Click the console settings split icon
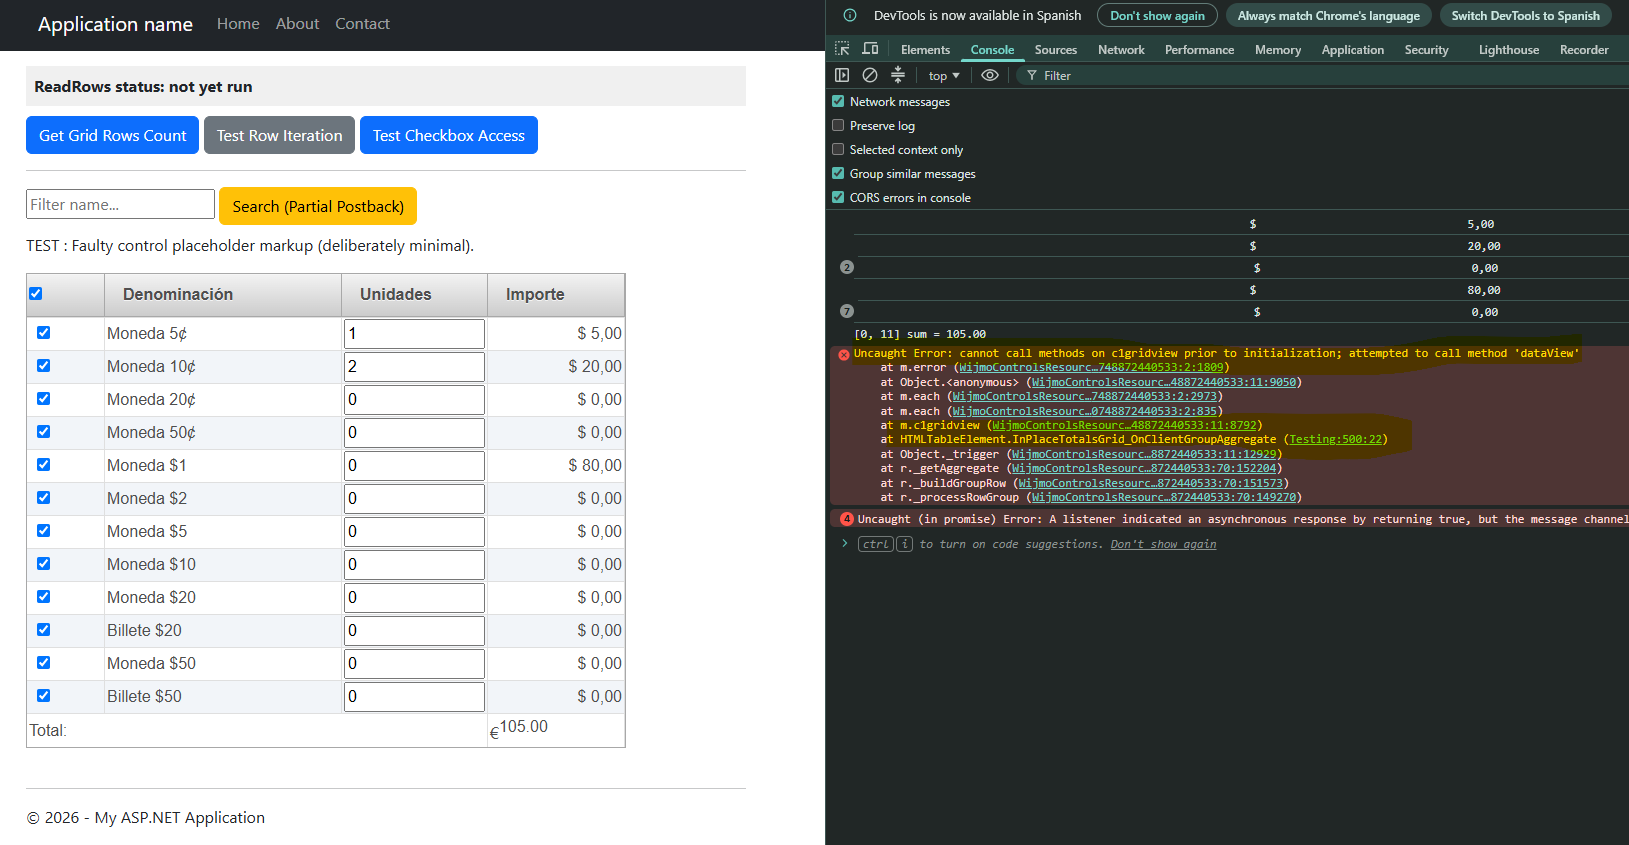Viewport: 1629px width, 845px height. [898, 75]
